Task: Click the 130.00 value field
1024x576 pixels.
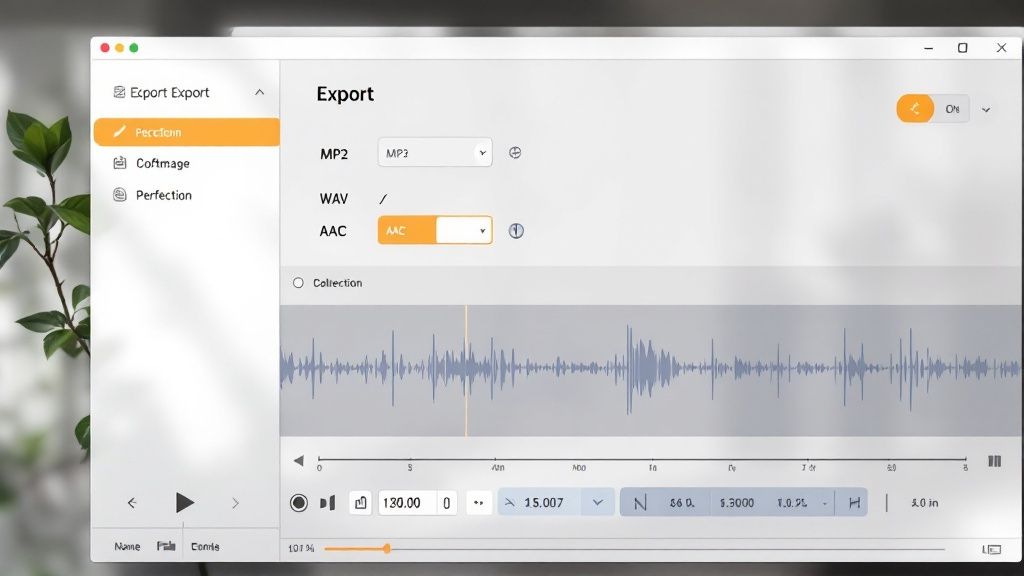Action: point(407,503)
